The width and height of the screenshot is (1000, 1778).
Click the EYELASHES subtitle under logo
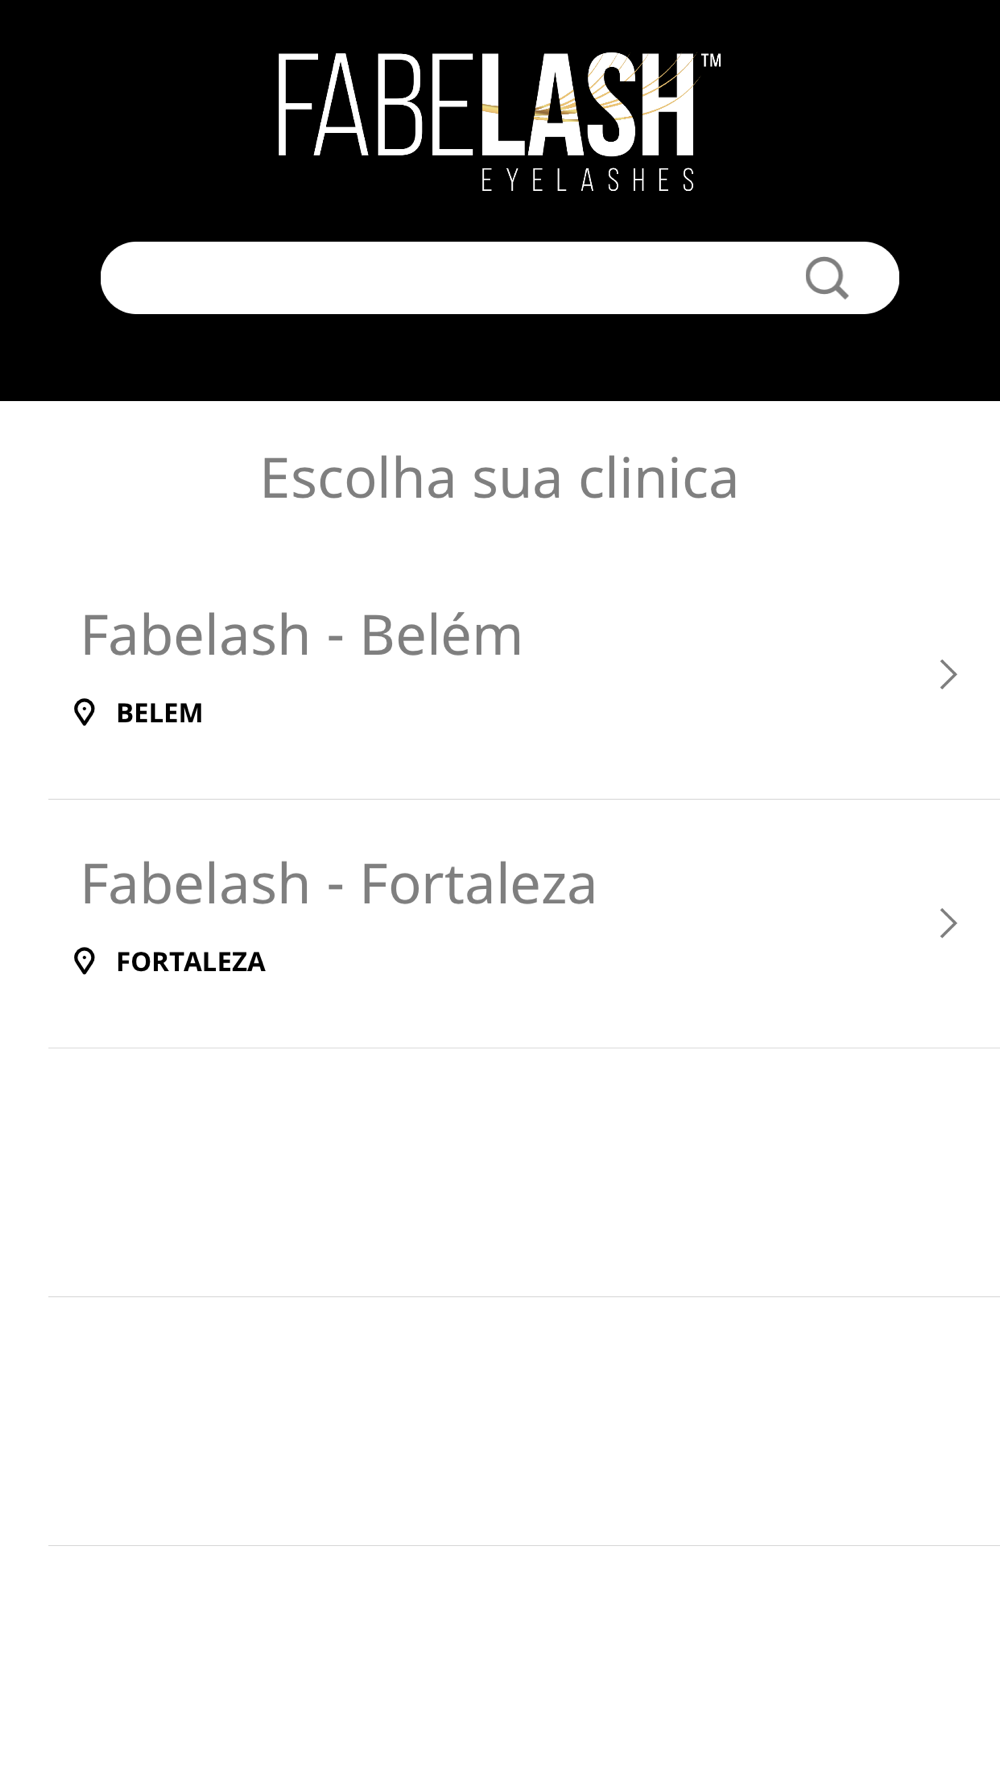pos(588,180)
